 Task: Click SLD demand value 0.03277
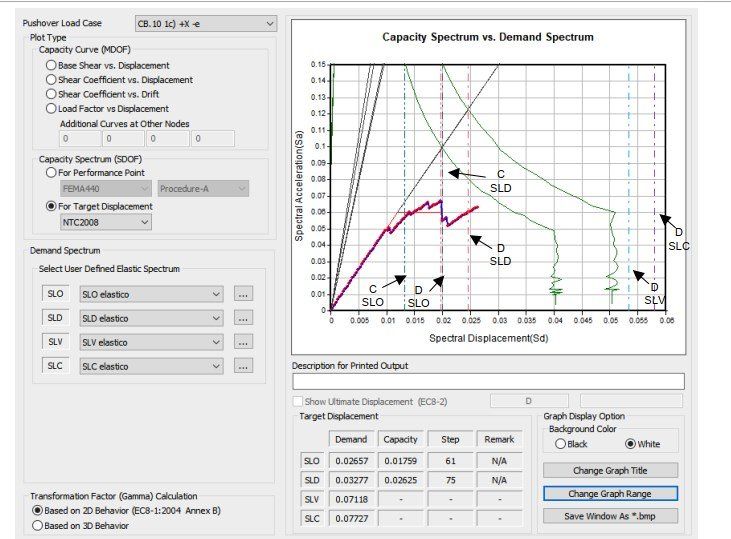point(352,480)
